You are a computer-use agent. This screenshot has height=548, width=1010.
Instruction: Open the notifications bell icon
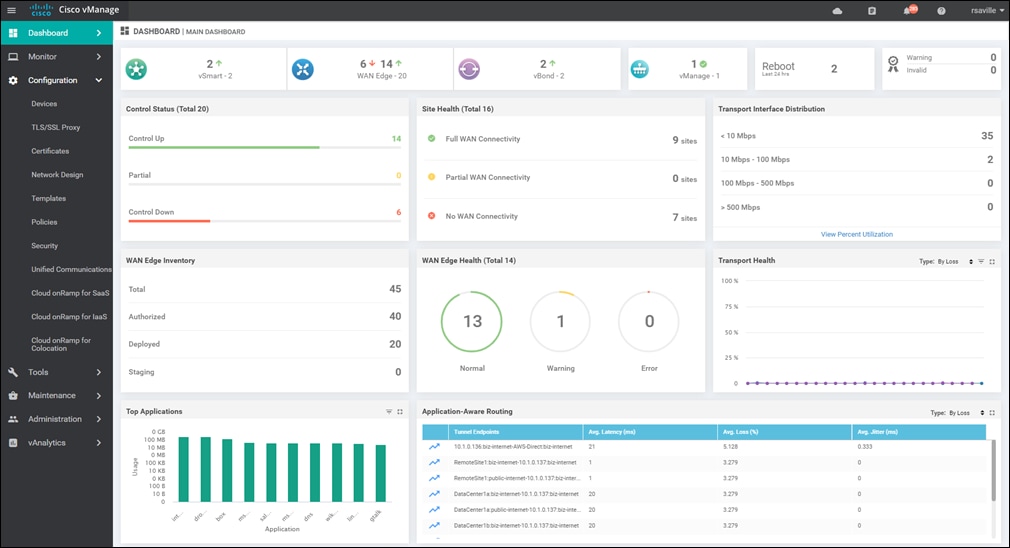coord(908,11)
